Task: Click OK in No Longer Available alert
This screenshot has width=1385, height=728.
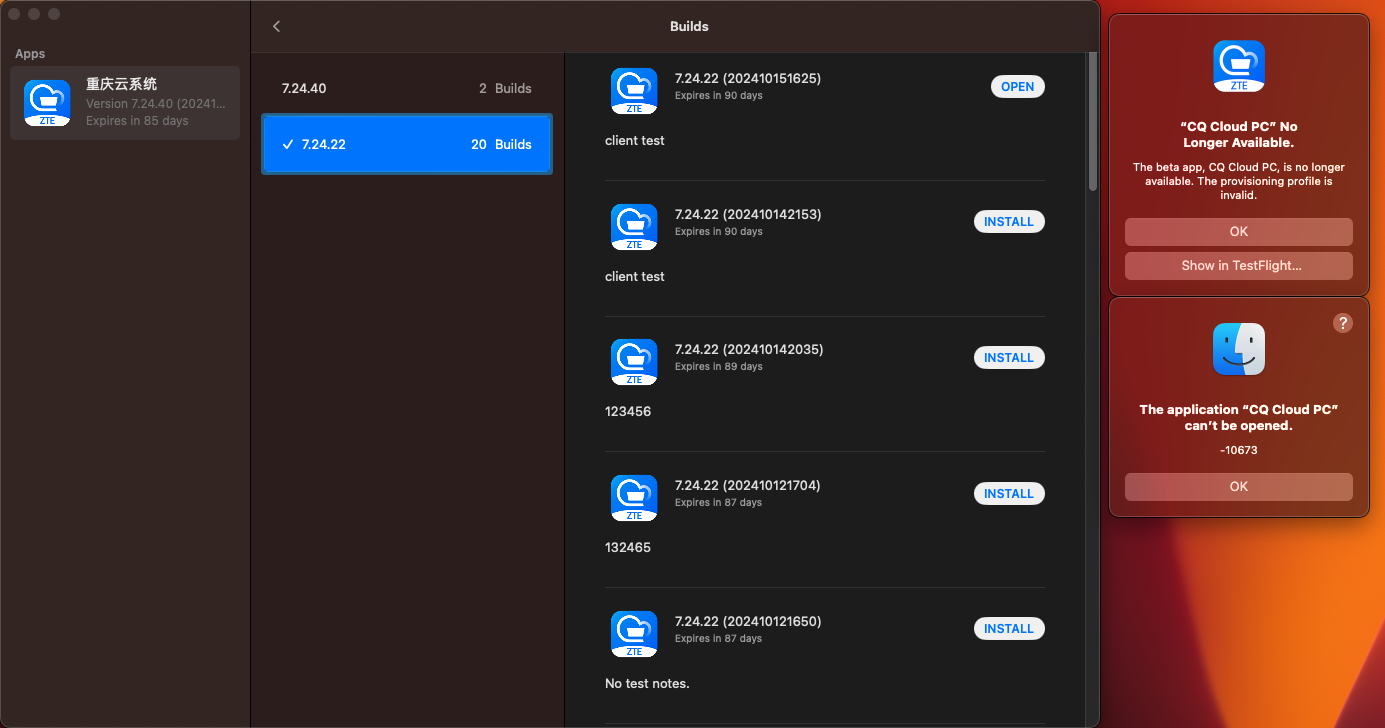Action: (x=1239, y=232)
